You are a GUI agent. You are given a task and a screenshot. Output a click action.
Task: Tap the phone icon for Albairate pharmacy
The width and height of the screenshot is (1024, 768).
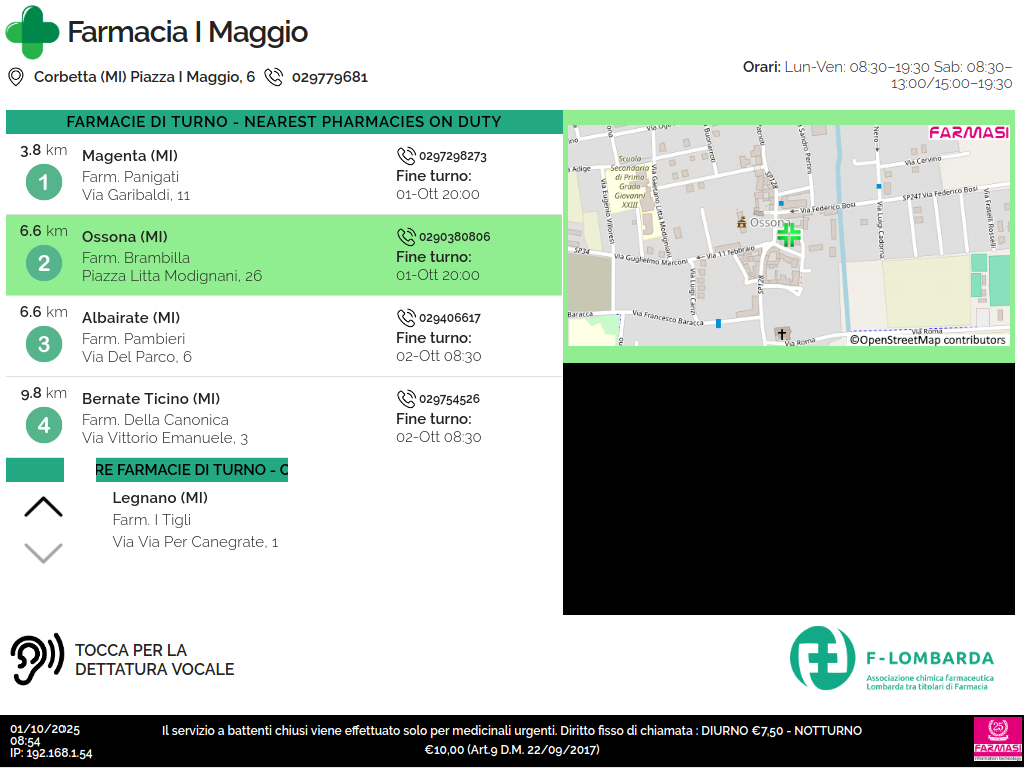coord(406,318)
